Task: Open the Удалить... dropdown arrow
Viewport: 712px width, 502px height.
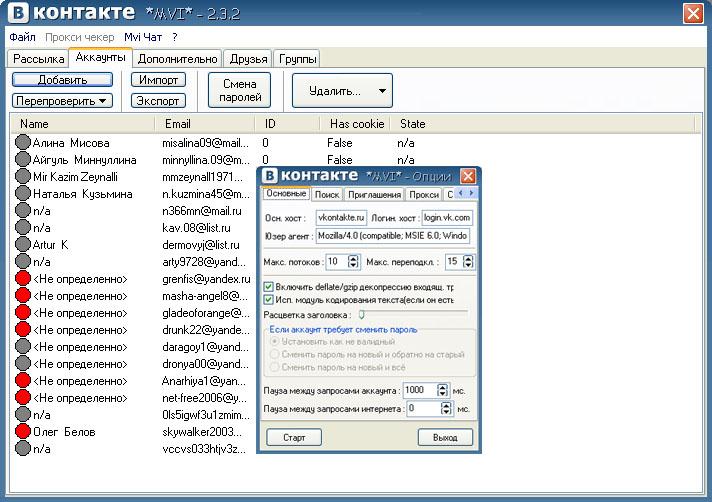Action: pos(382,91)
